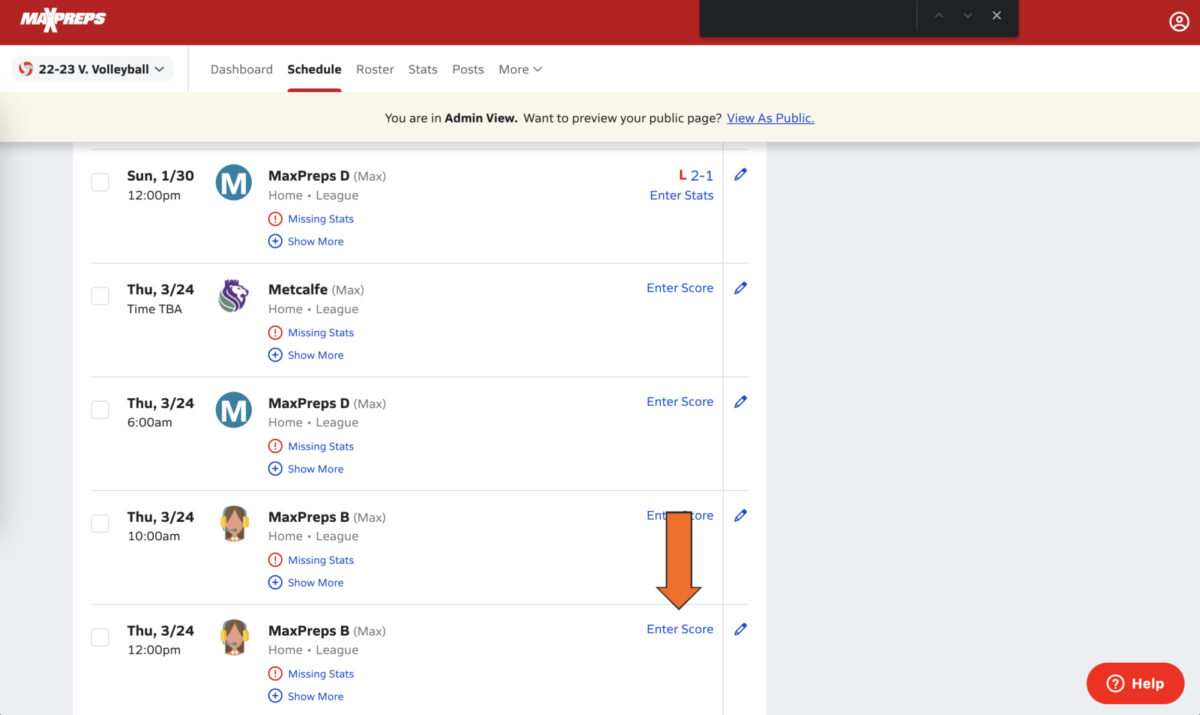Click MaxPreps B mascot on 10:00am game

[234, 524]
